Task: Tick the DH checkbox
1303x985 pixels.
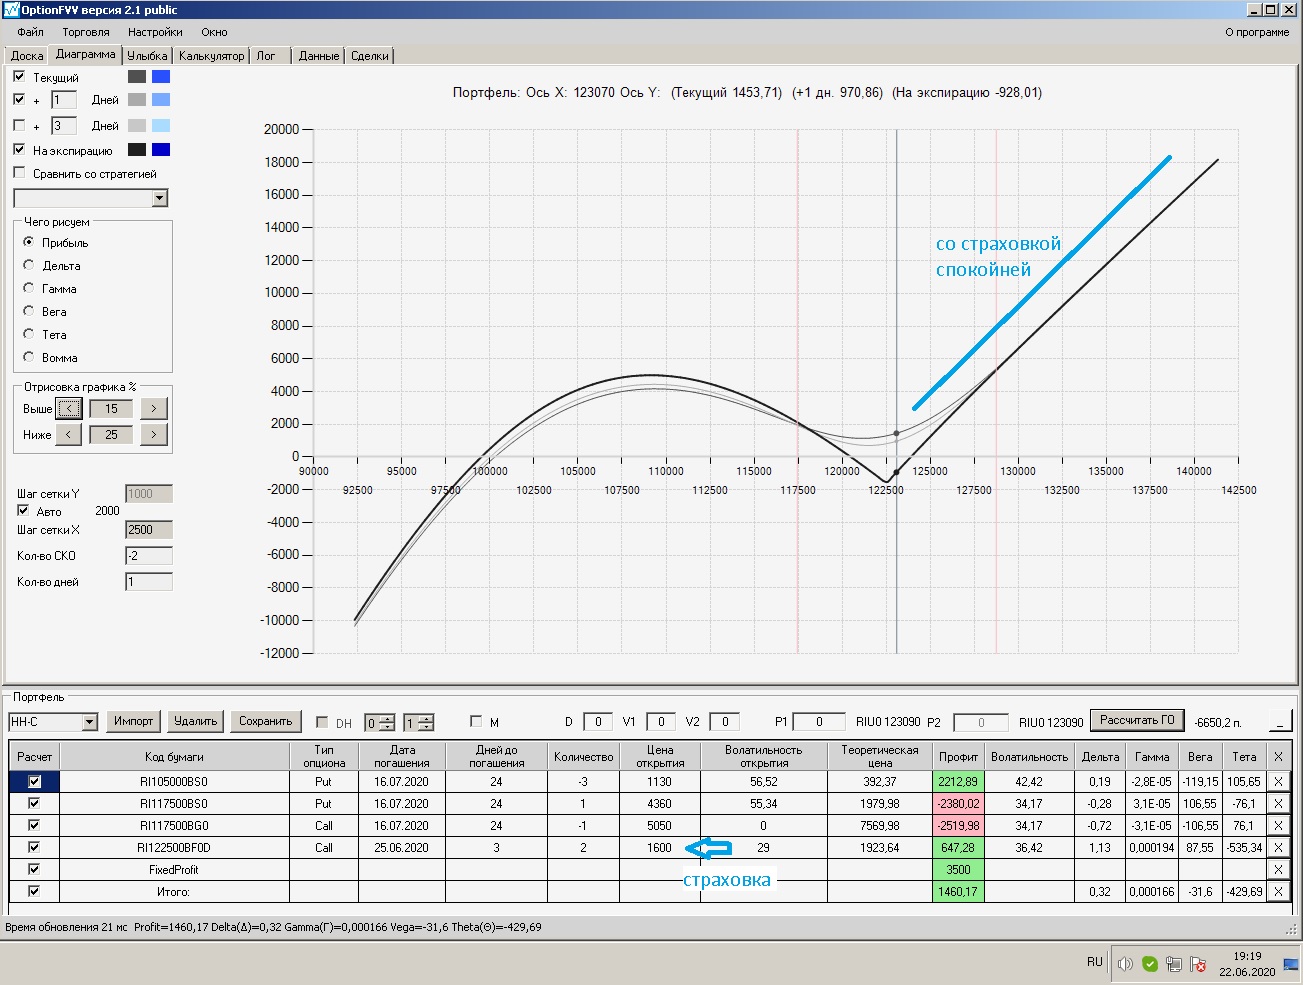Action: [x=322, y=722]
